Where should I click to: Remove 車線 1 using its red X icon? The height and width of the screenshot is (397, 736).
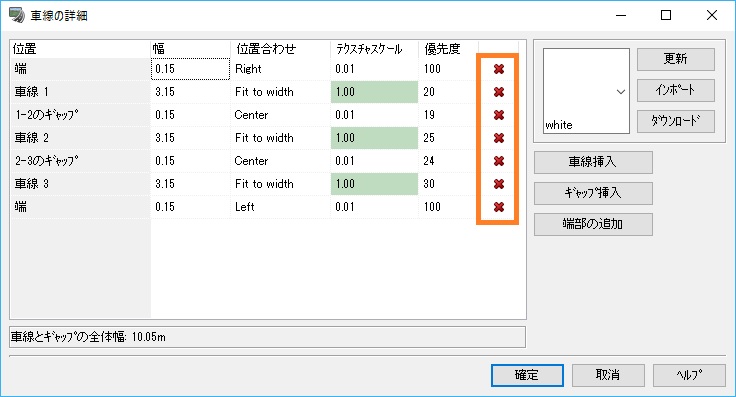point(499,92)
